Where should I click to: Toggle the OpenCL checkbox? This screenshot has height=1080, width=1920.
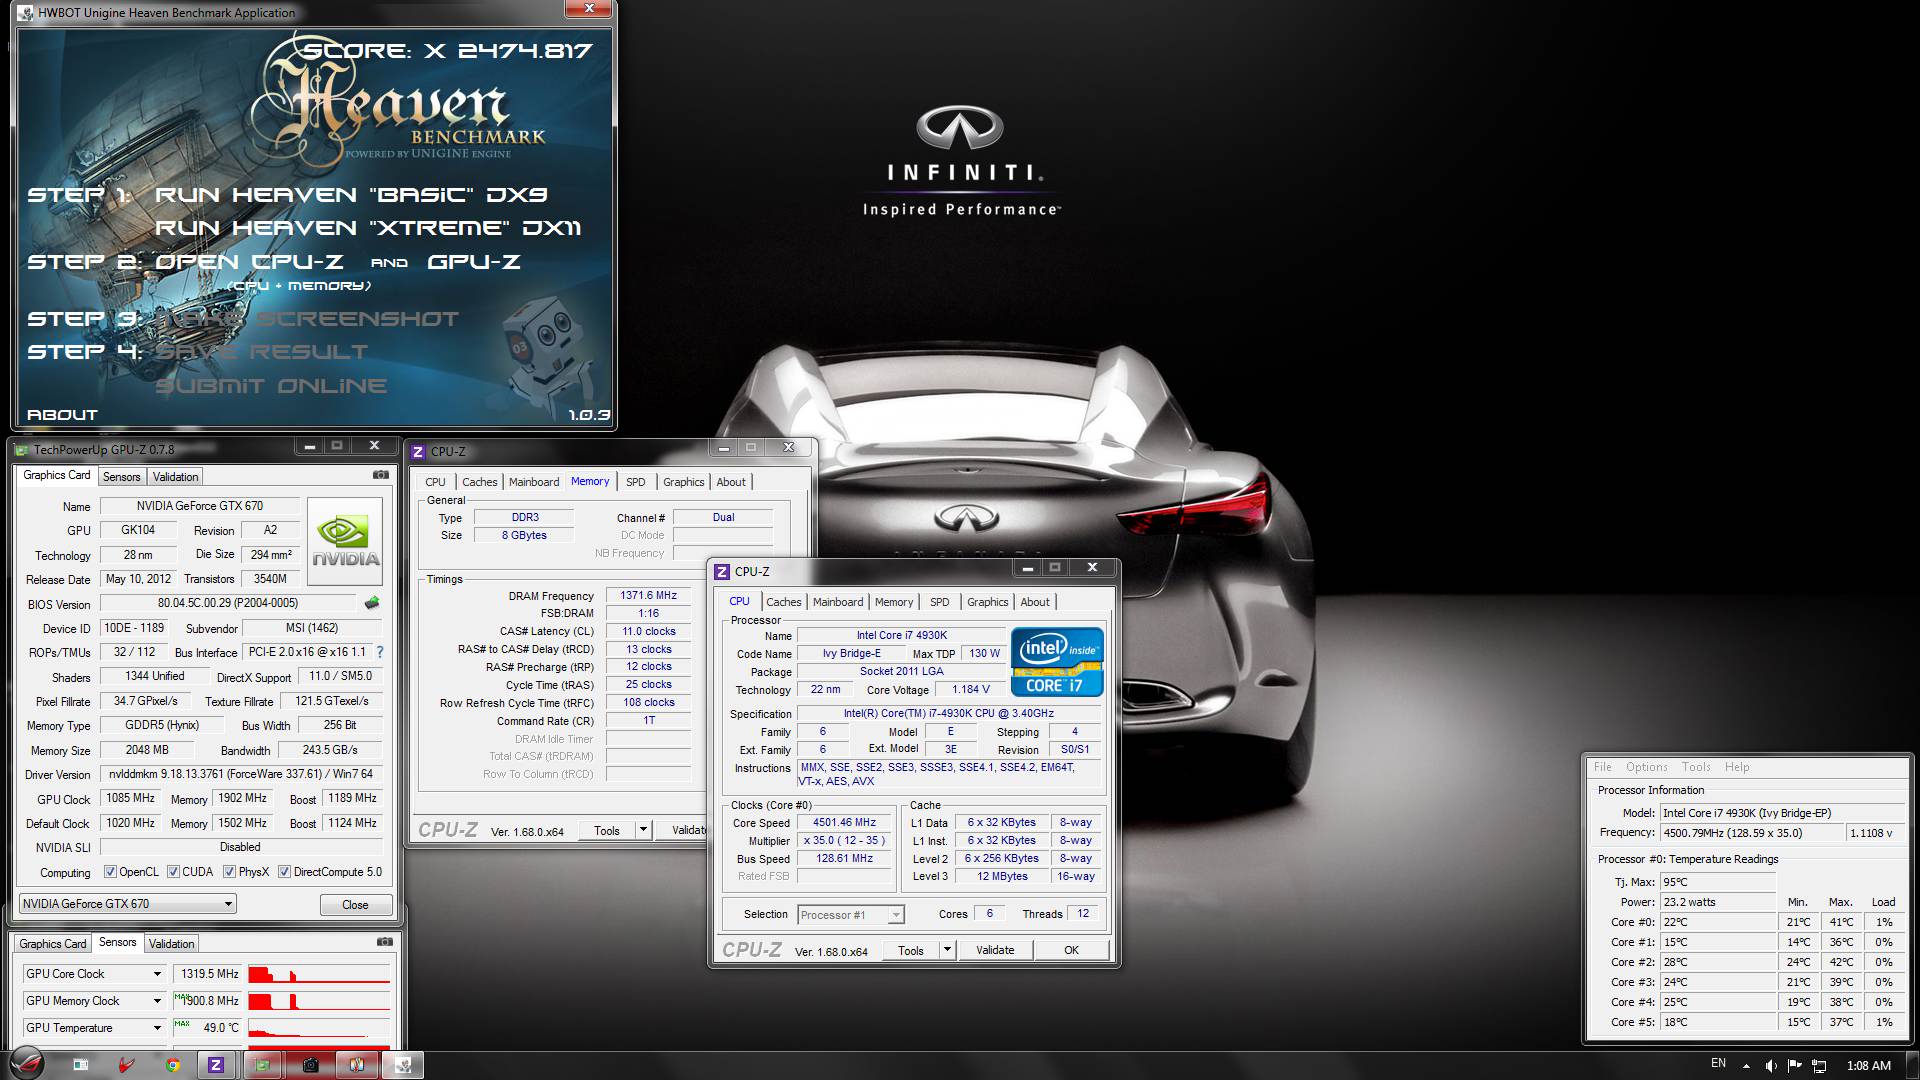tap(110, 872)
